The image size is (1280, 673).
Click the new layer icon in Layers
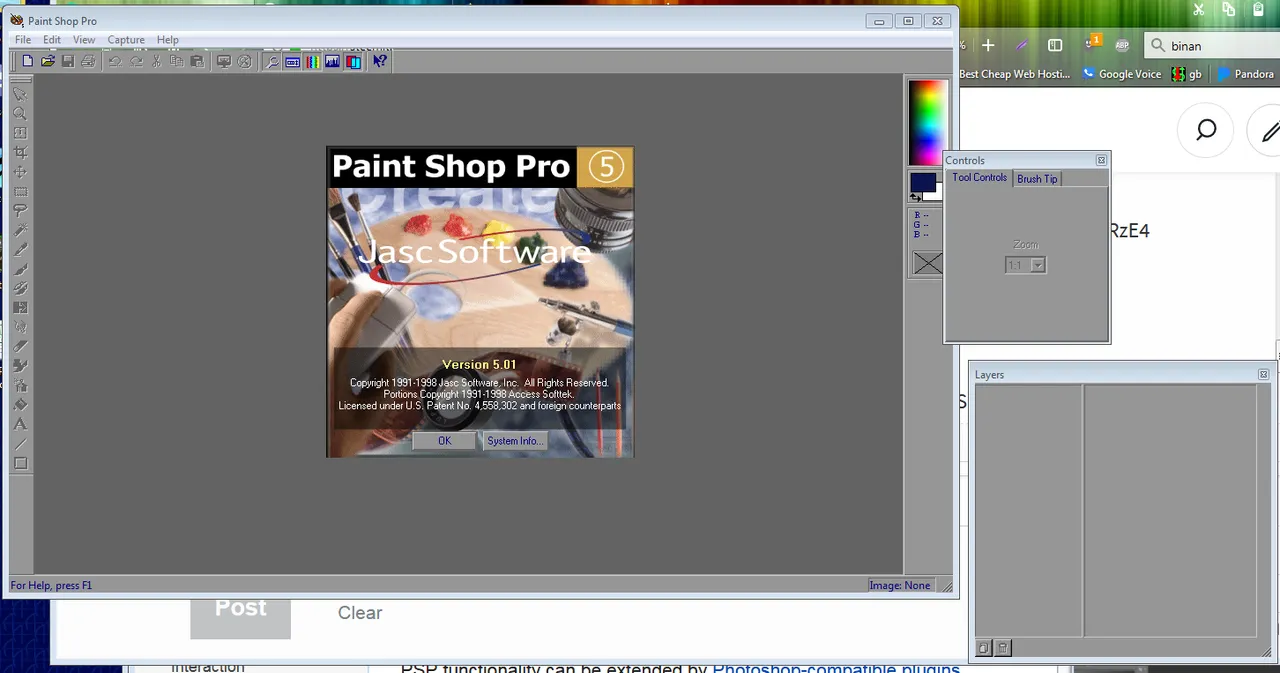[984, 648]
